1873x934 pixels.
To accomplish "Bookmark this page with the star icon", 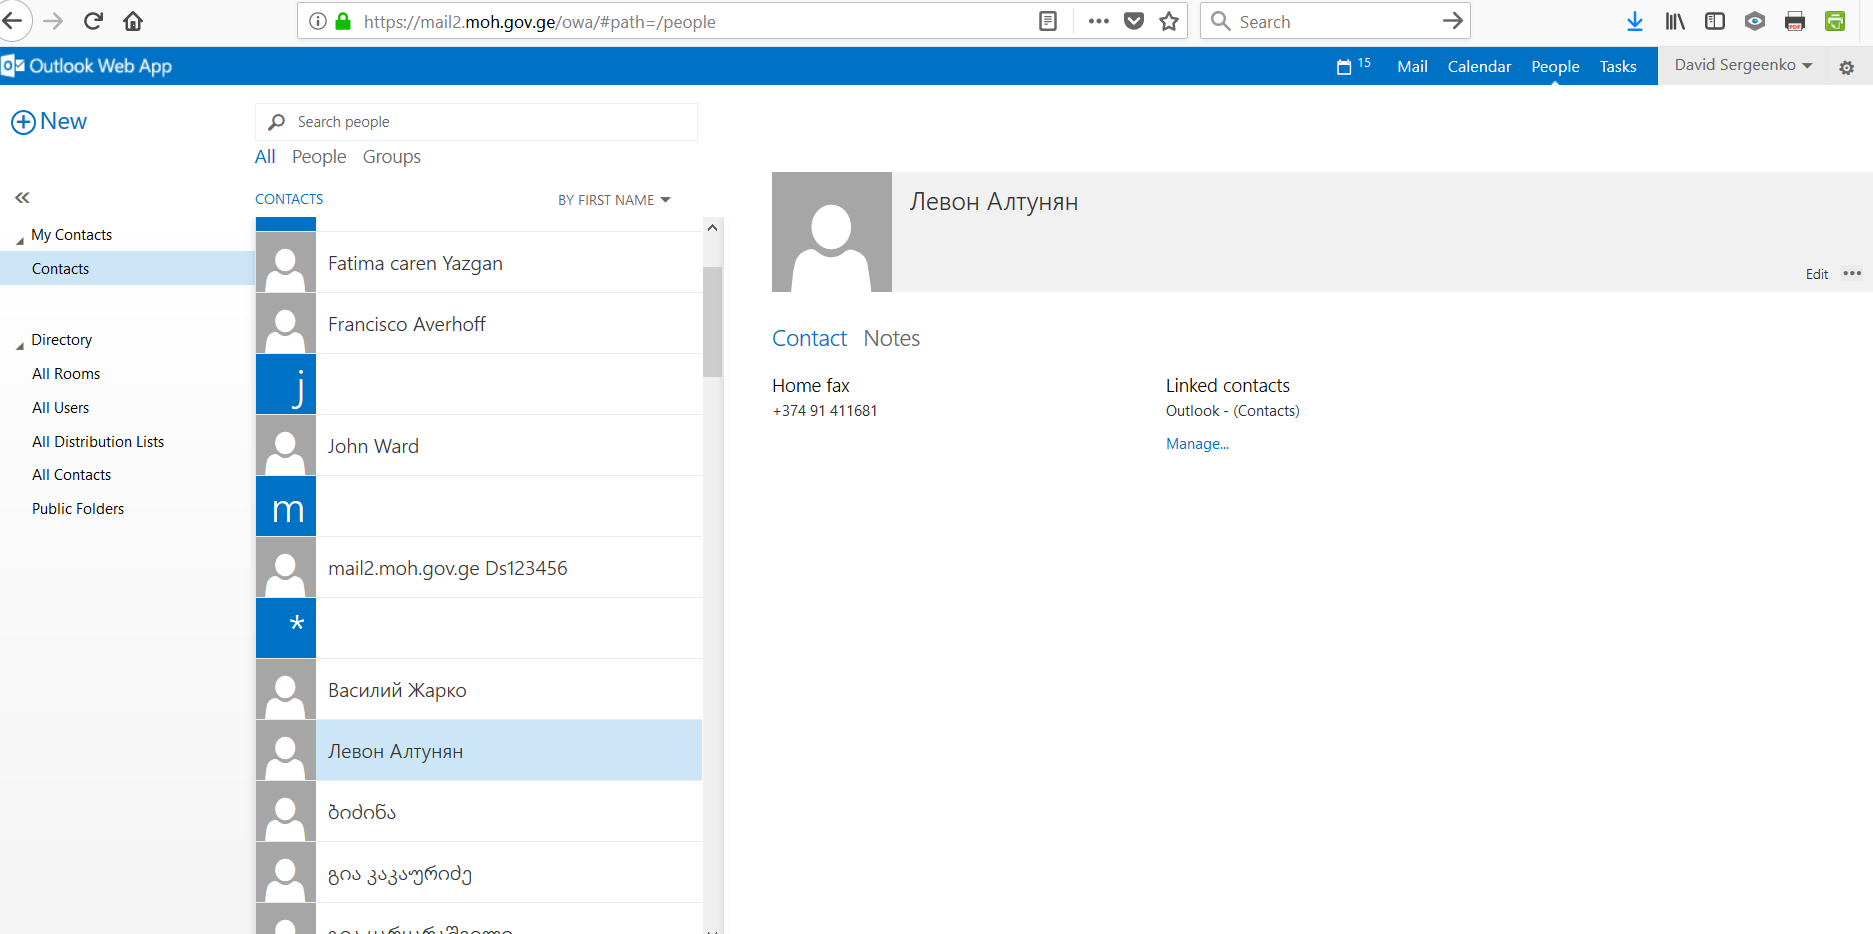I will (x=1169, y=21).
